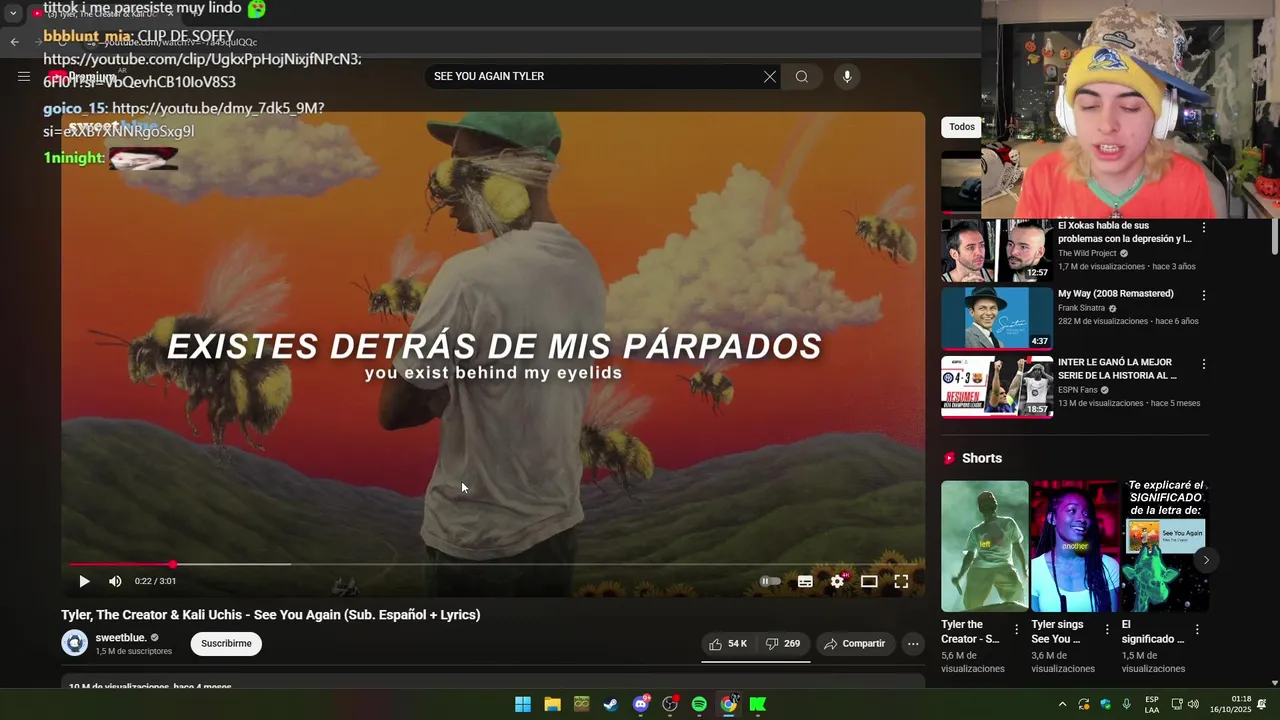Open options for 'El significado' short
This screenshot has height=720, width=1280.
(x=1197, y=630)
